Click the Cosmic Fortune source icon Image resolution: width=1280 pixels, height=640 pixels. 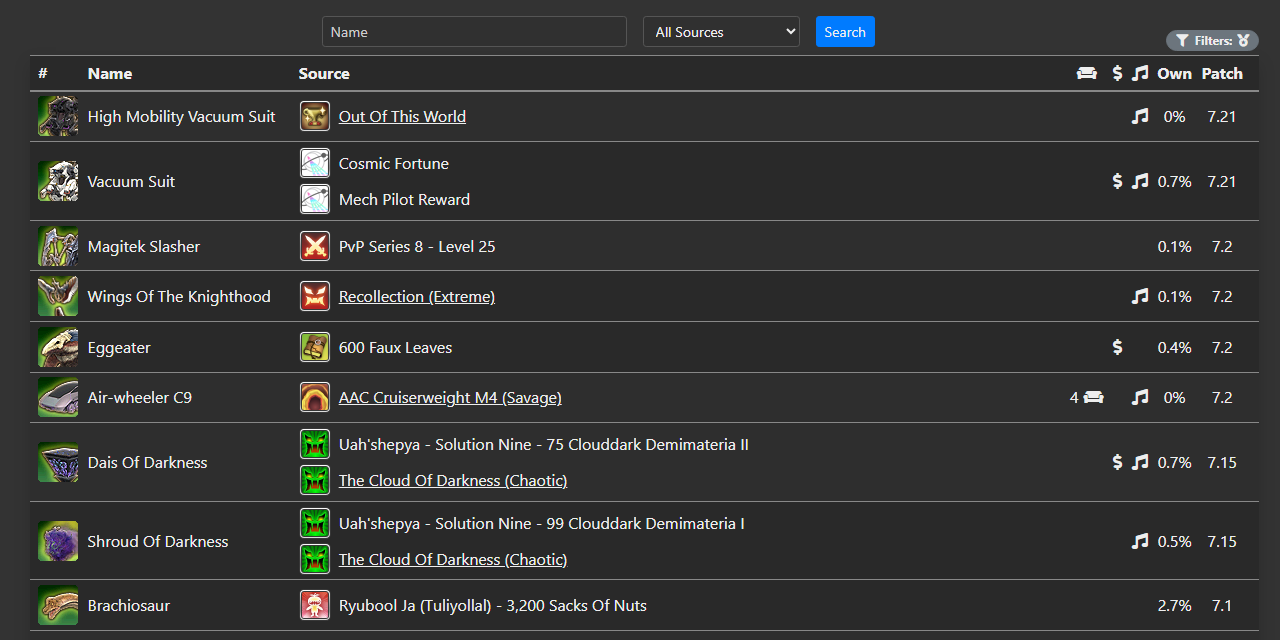click(315, 163)
